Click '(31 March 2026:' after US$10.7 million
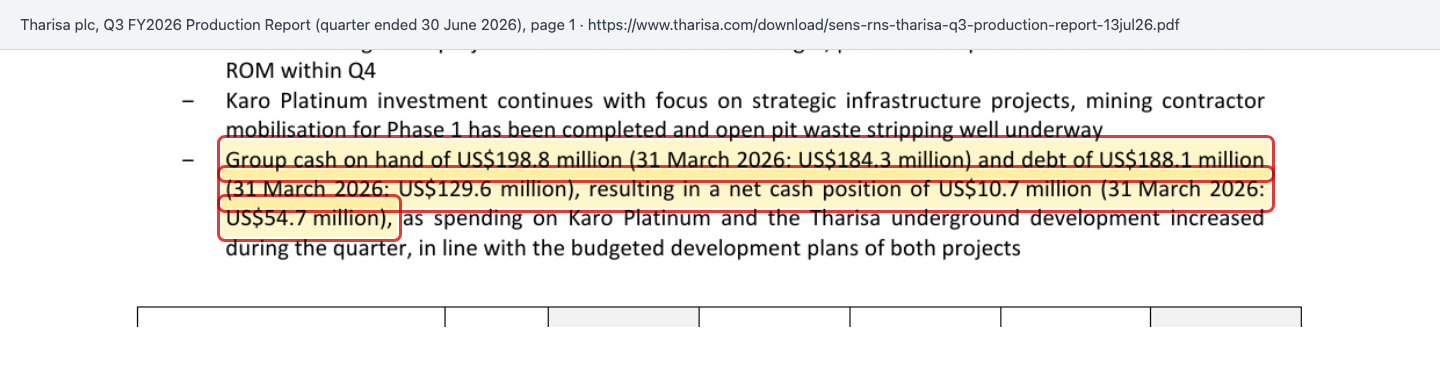1440x367 pixels. (x=1182, y=189)
